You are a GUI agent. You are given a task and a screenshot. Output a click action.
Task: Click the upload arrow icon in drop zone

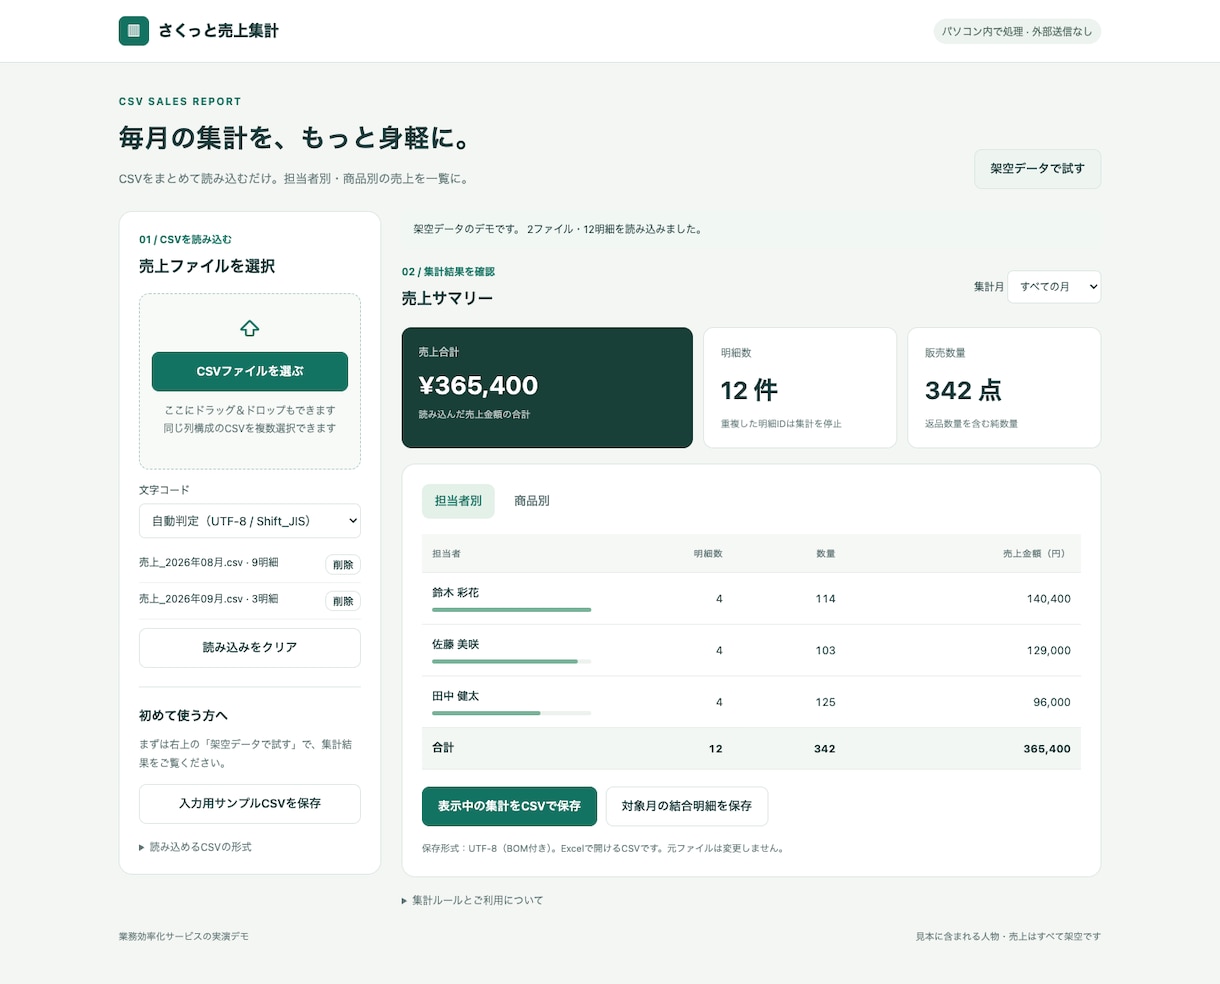click(x=250, y=328)
